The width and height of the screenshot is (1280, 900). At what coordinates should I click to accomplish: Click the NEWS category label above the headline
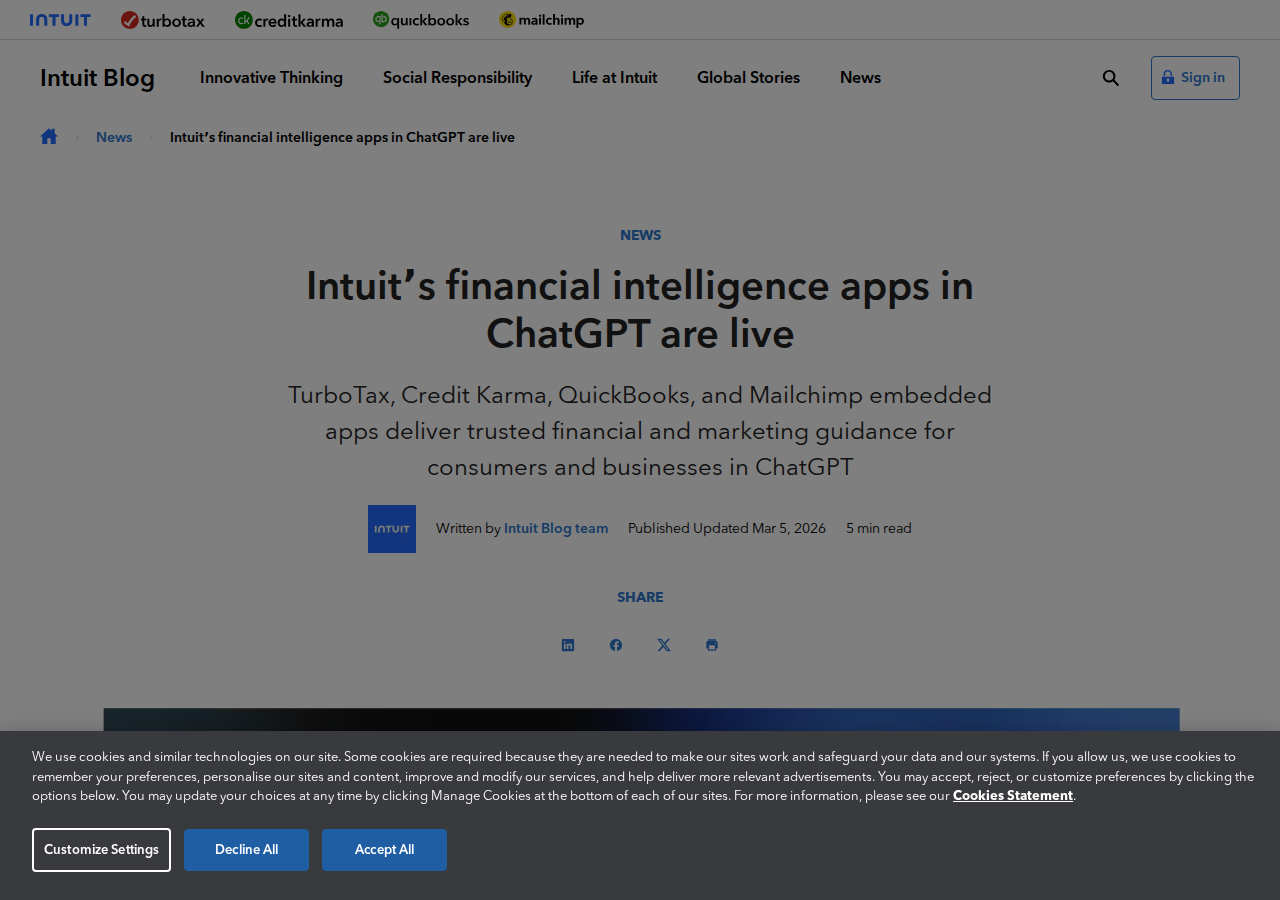tap(640, 236)
